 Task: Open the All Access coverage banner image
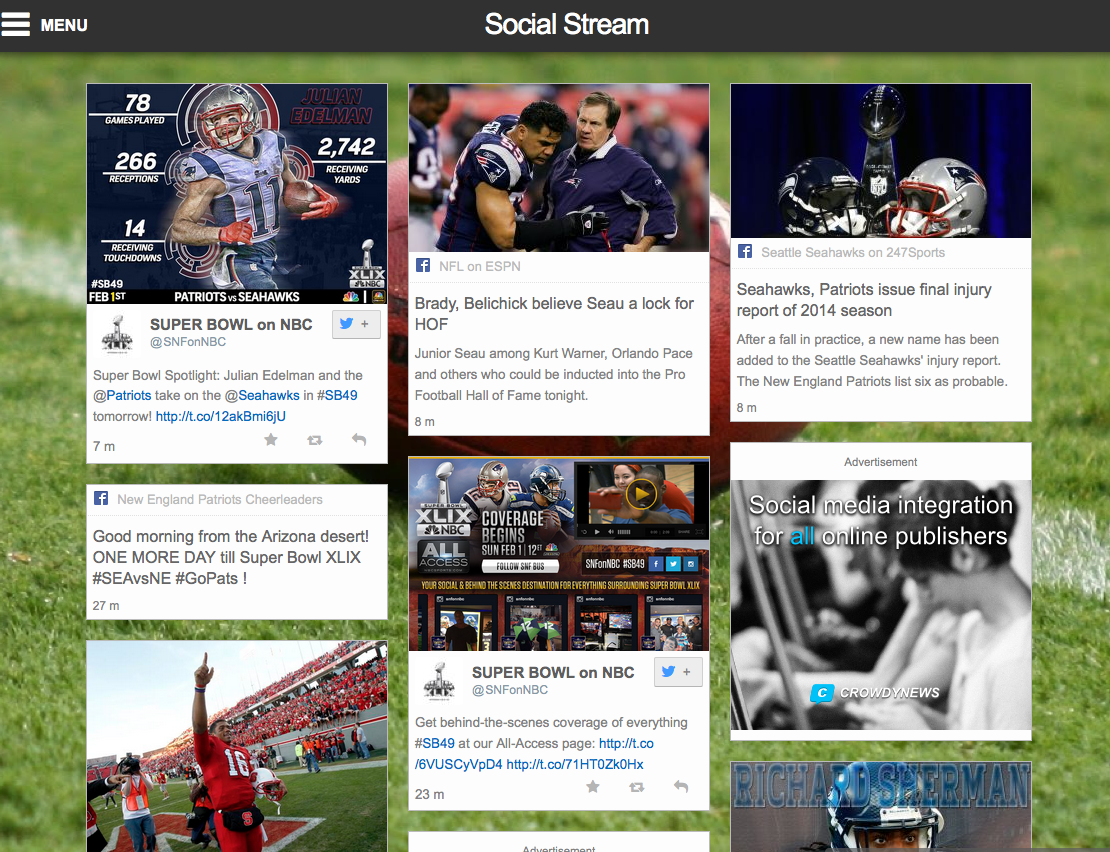[x=559, y=554]
